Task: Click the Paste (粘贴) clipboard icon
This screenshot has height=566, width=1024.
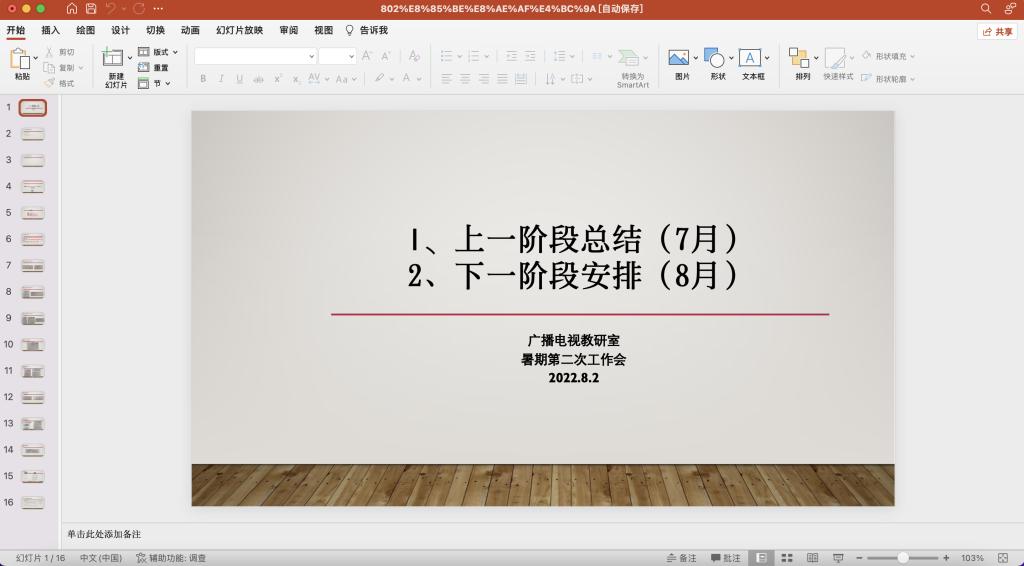Action: (20, 60)
